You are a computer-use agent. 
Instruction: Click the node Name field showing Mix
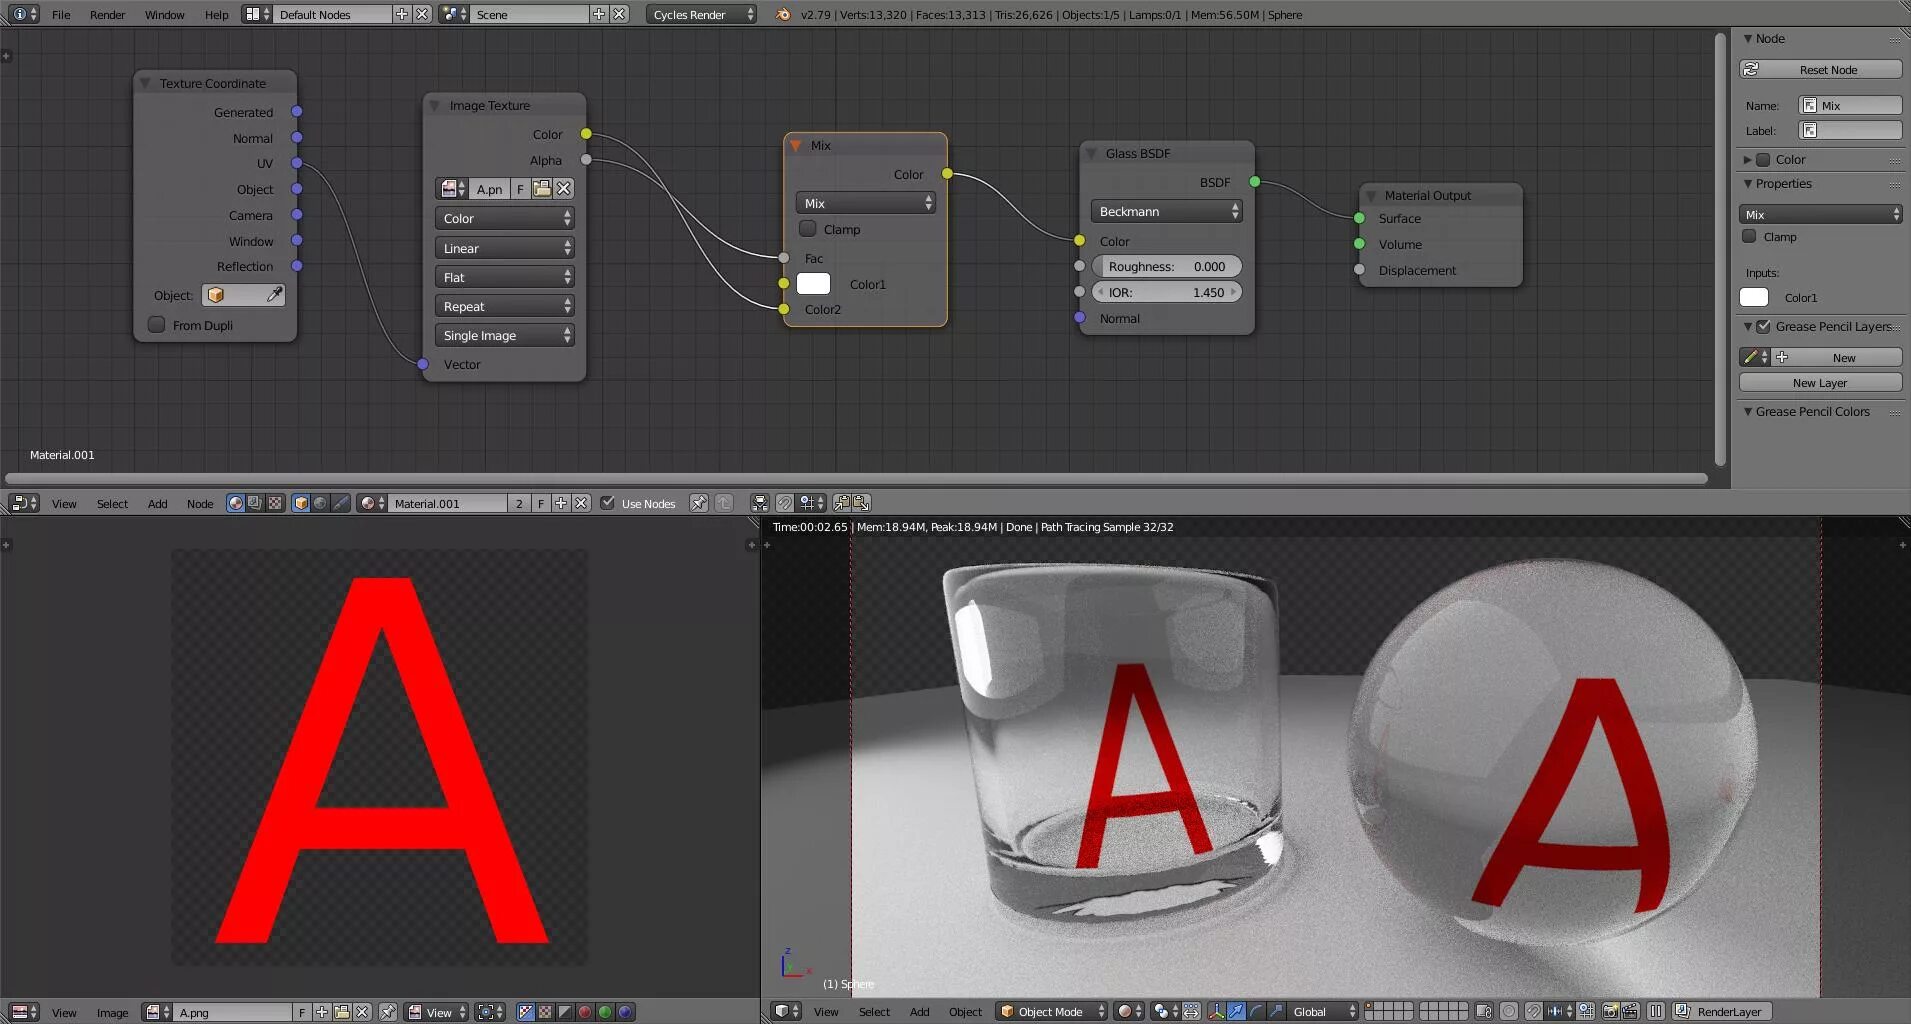(x=1850, y=105)
